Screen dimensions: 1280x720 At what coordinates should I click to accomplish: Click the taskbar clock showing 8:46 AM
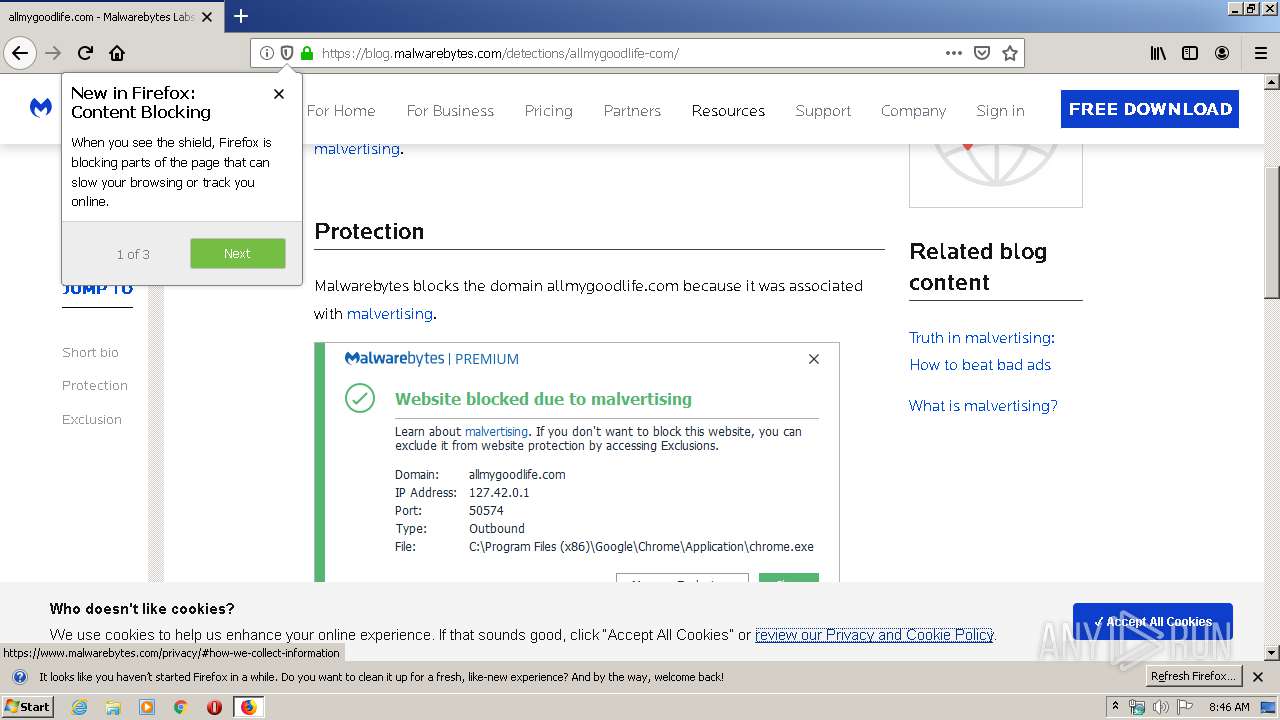[x=1229, y=707]
